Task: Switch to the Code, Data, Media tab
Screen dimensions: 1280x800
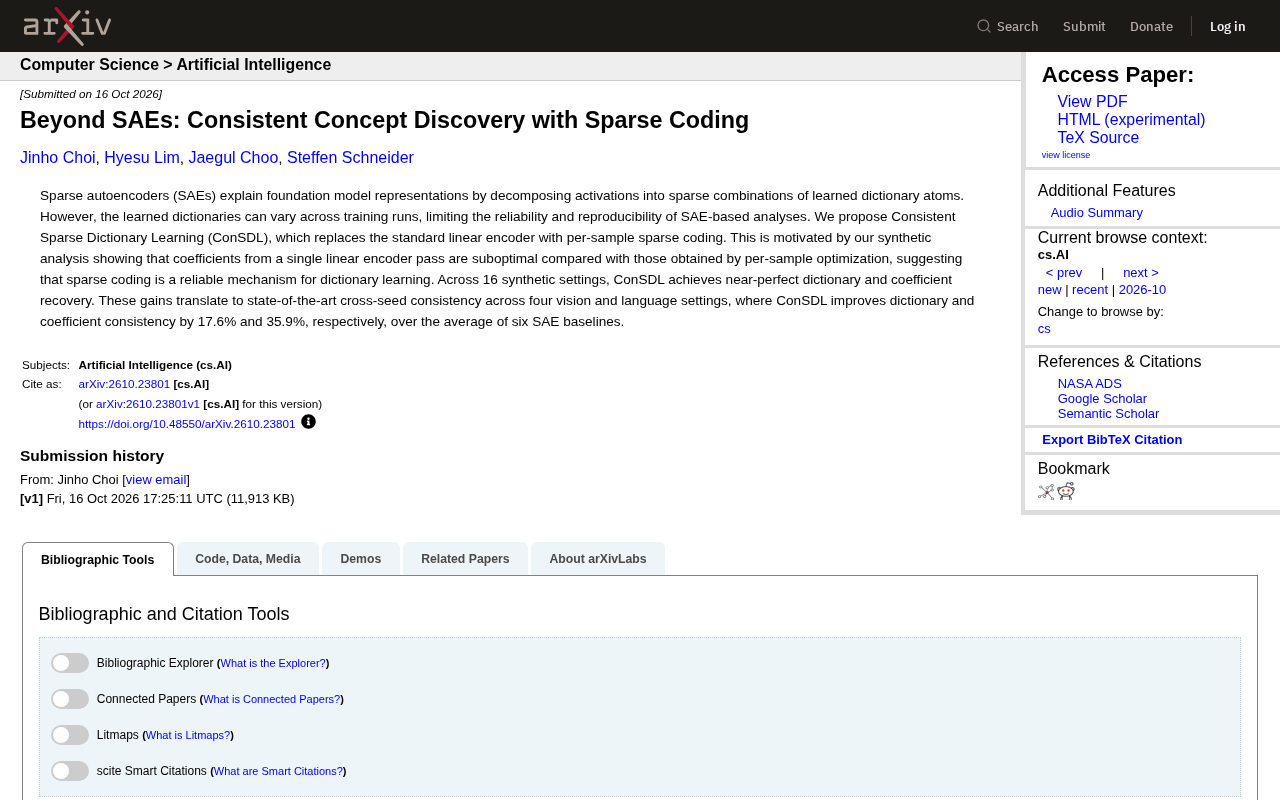Action: [248, 559]
